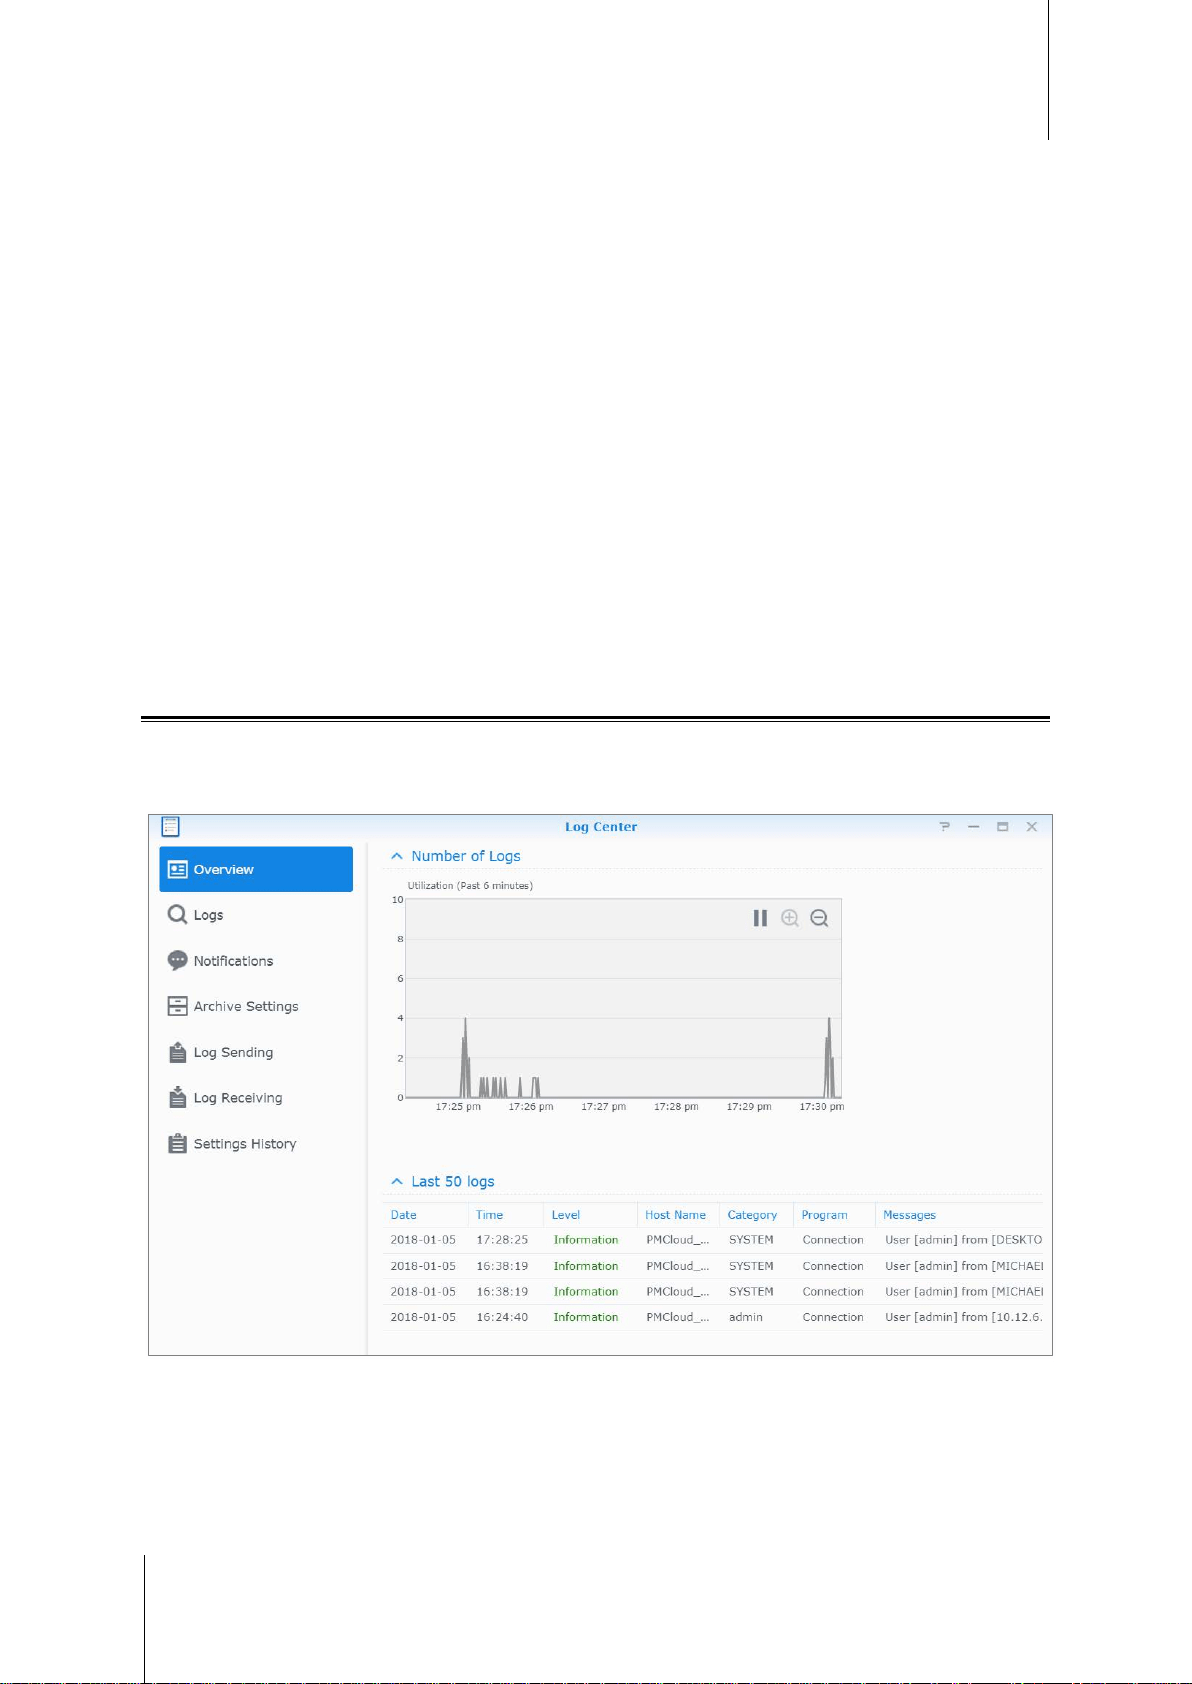This screenshot has width=1192, height=1684.
Task: Click the Notifications speech bubble icon
Action: (177, 960)
